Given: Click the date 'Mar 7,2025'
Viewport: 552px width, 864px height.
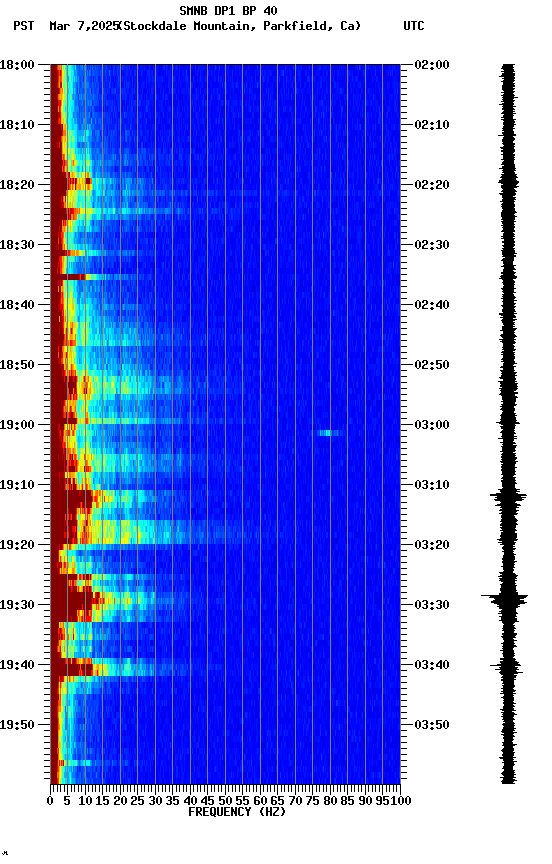Looking at the screenshot, I should click(x=84, y=26).
